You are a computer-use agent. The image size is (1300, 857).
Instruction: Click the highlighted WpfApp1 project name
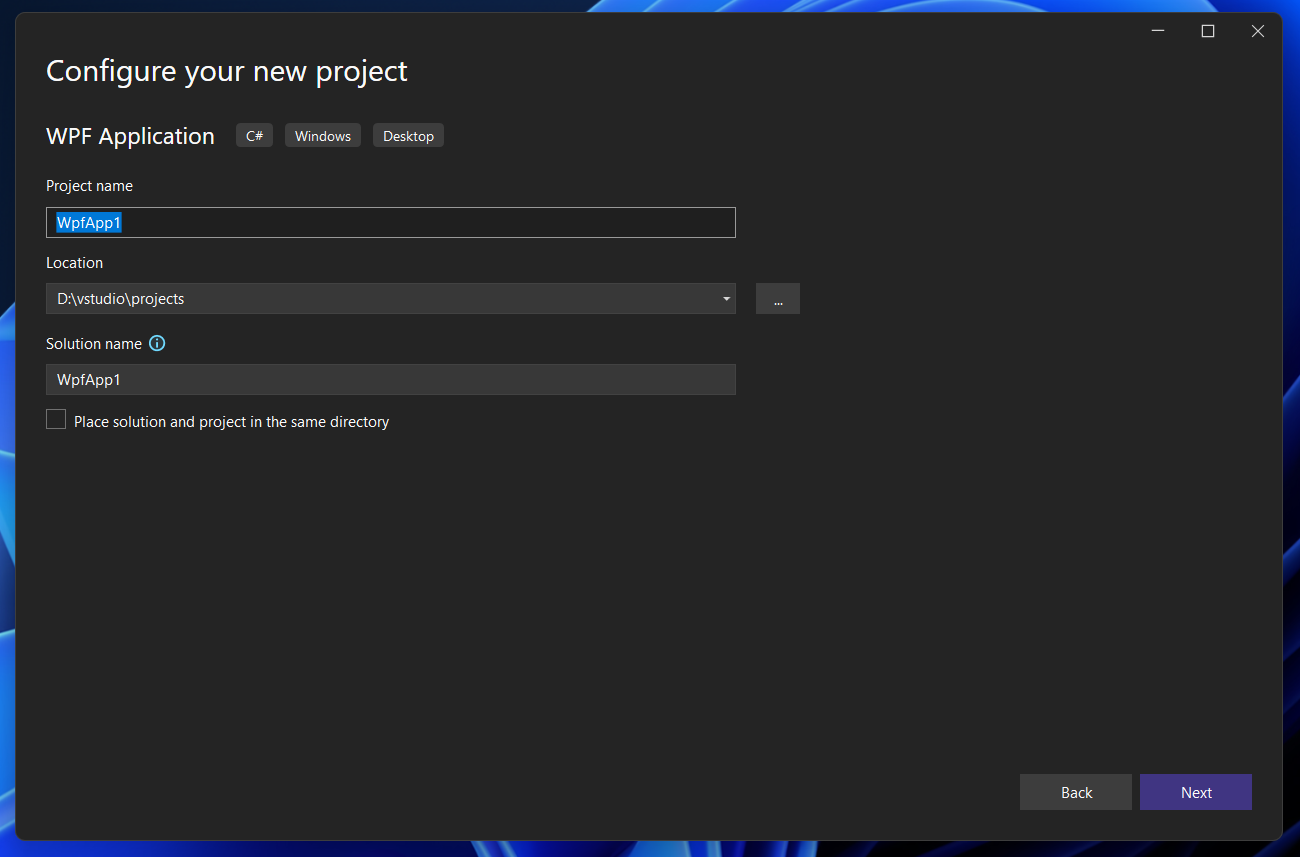click(87, 222)
